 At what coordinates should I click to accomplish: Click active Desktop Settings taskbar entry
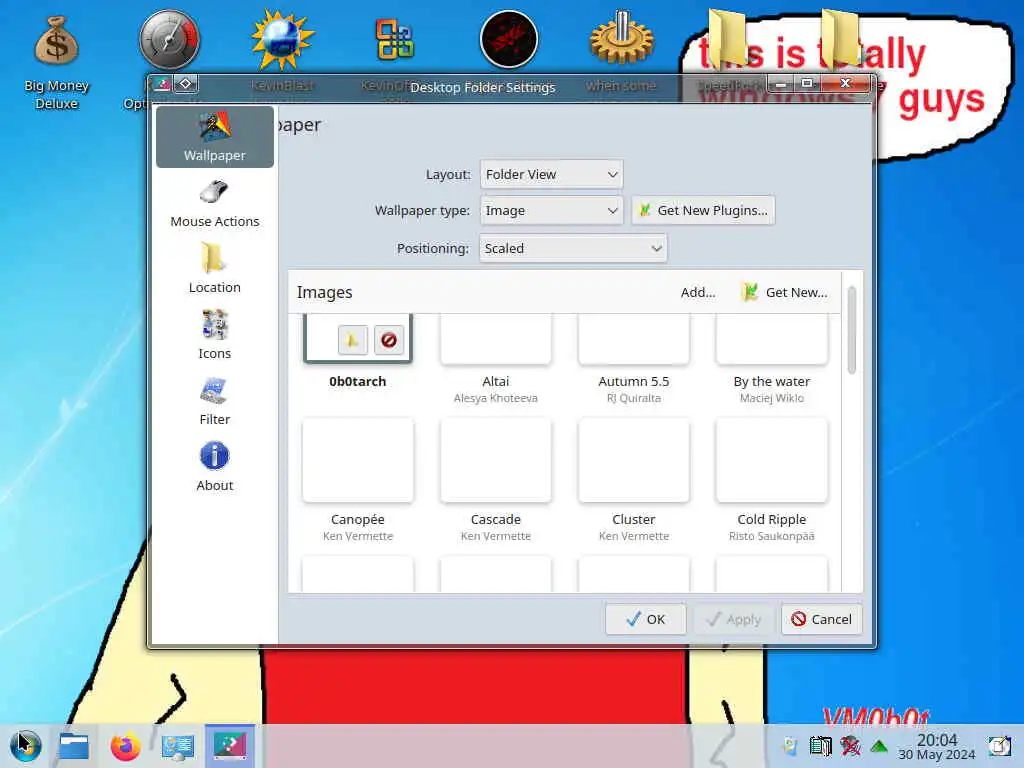pyautogui.click(x=230, y=746)
